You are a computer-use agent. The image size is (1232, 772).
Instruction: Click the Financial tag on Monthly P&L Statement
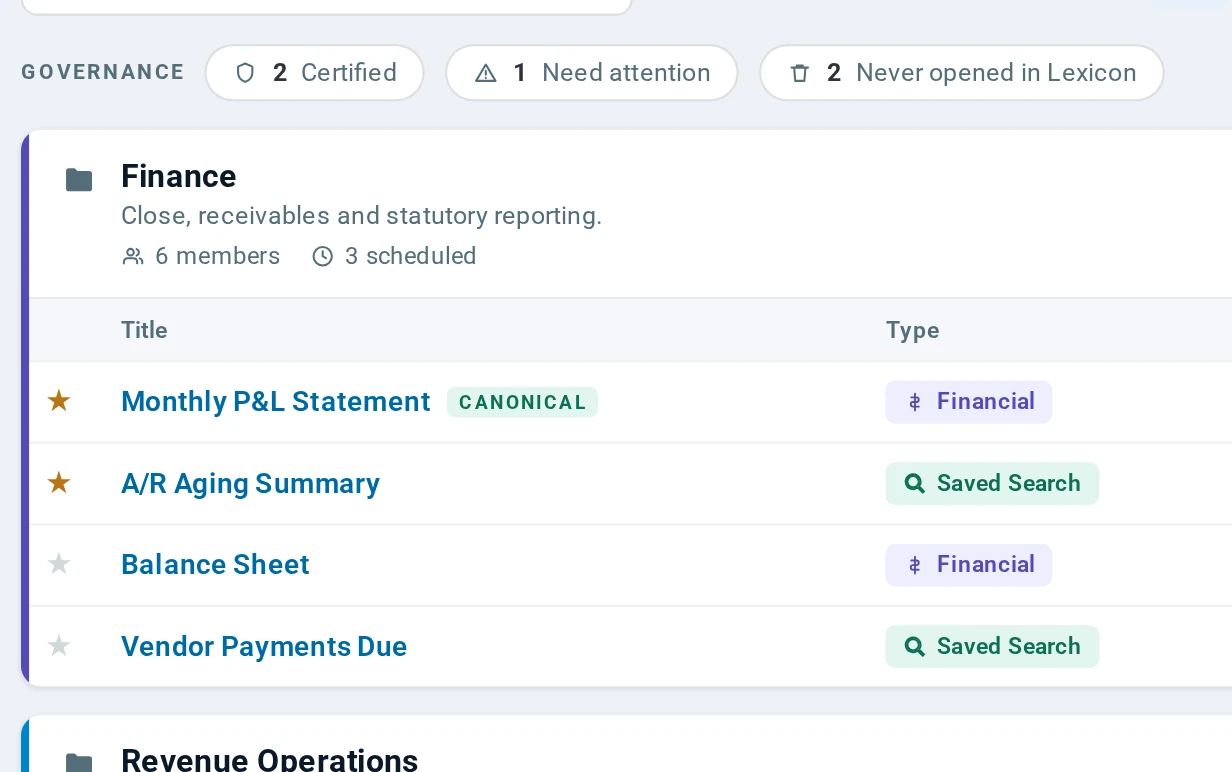click(968, 402)
